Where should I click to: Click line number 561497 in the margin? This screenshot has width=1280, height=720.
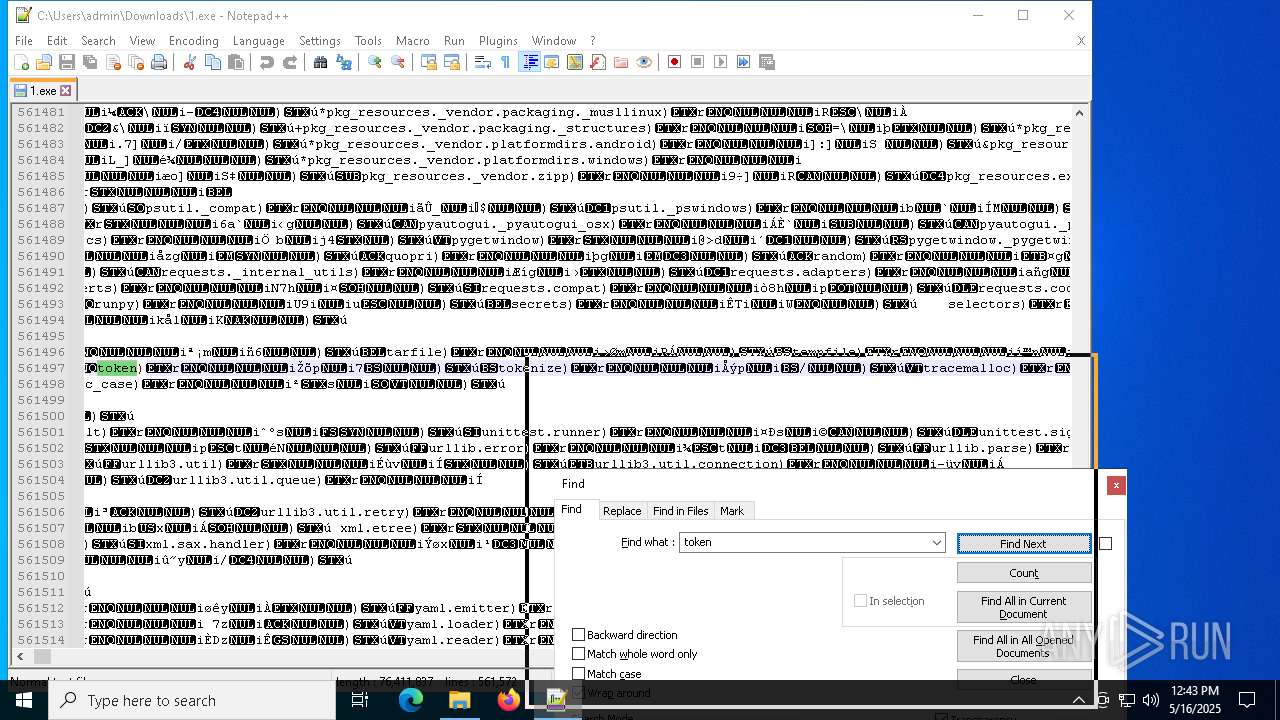[41, 368]
